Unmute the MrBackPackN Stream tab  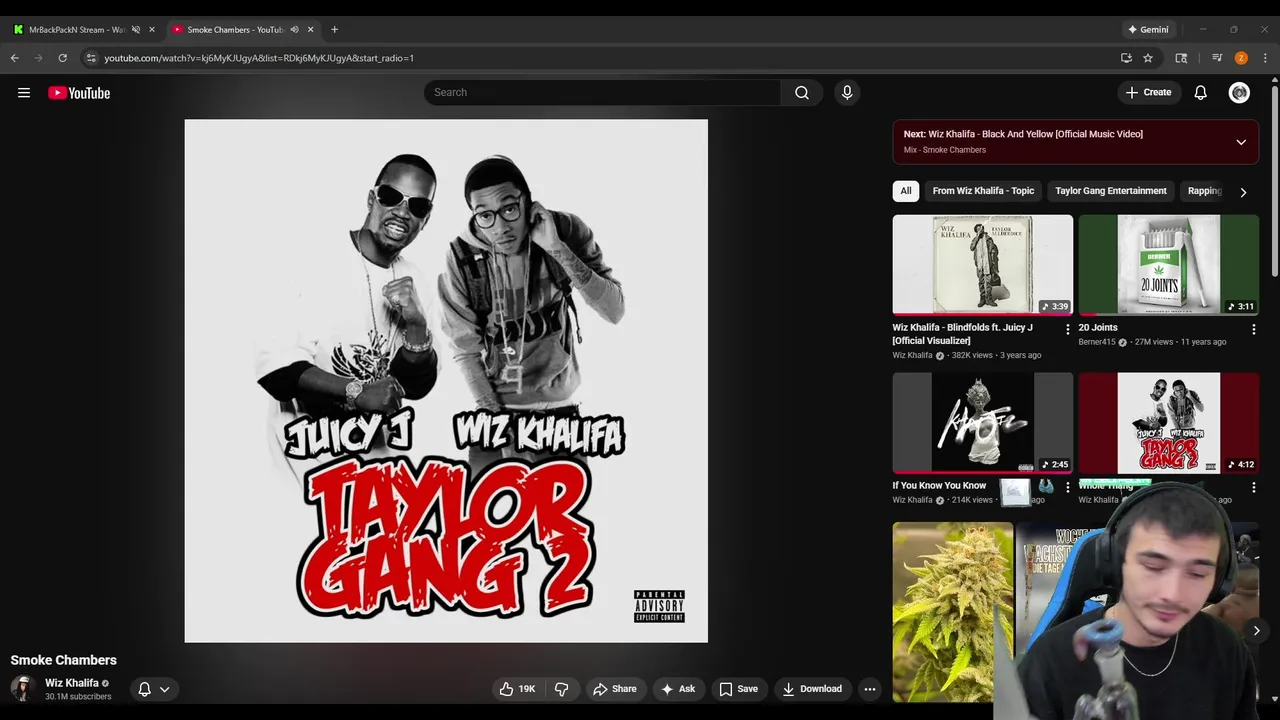pyautogui.click(x=136, y=29)
